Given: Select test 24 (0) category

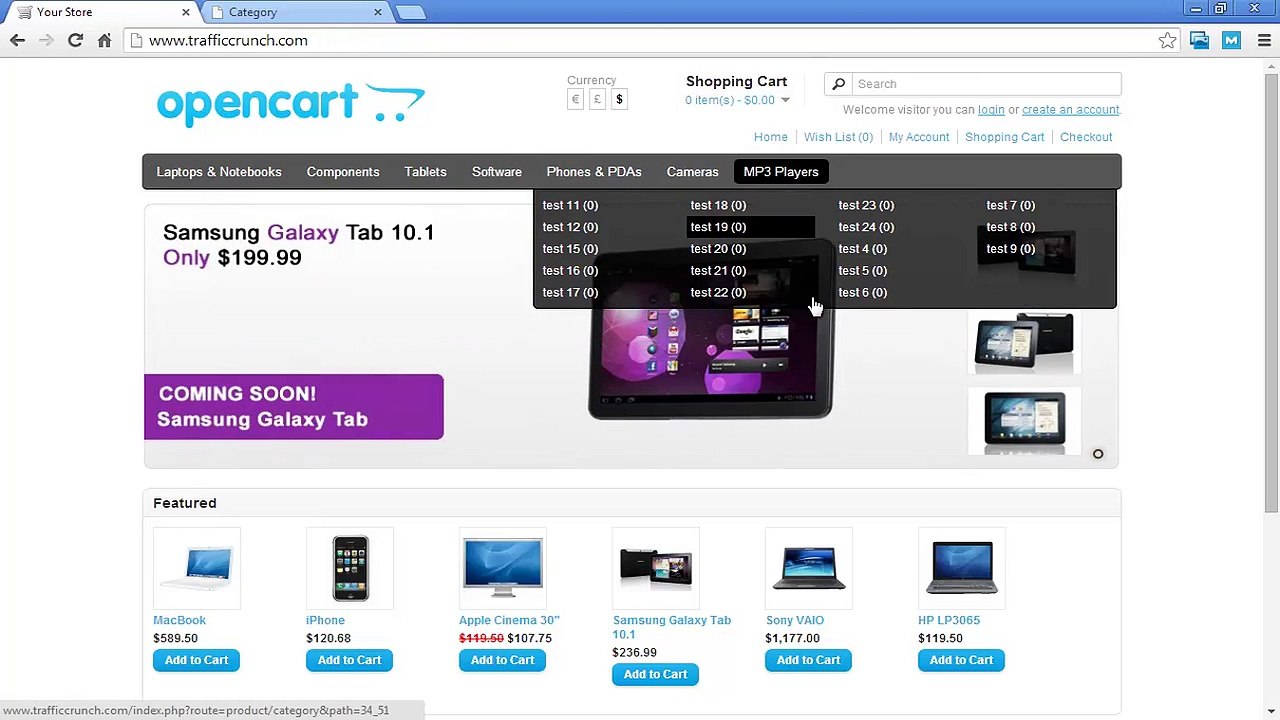Looking at the screenshot, I should pos(866,227).
